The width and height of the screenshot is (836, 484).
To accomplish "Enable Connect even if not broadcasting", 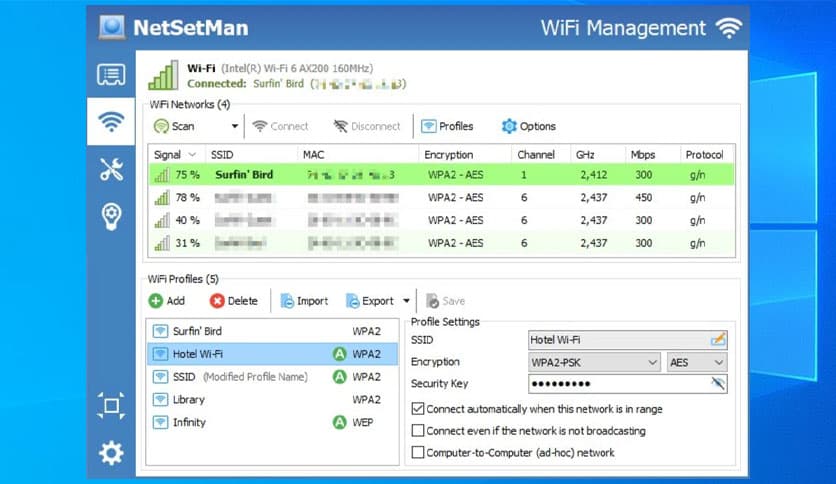I will (418, 431).
